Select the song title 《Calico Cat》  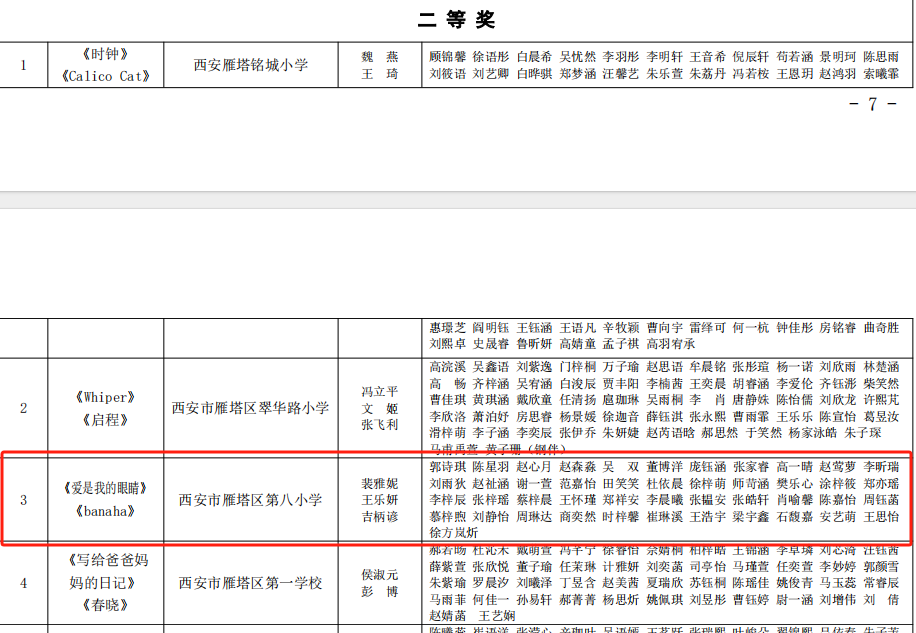(106, 76)
